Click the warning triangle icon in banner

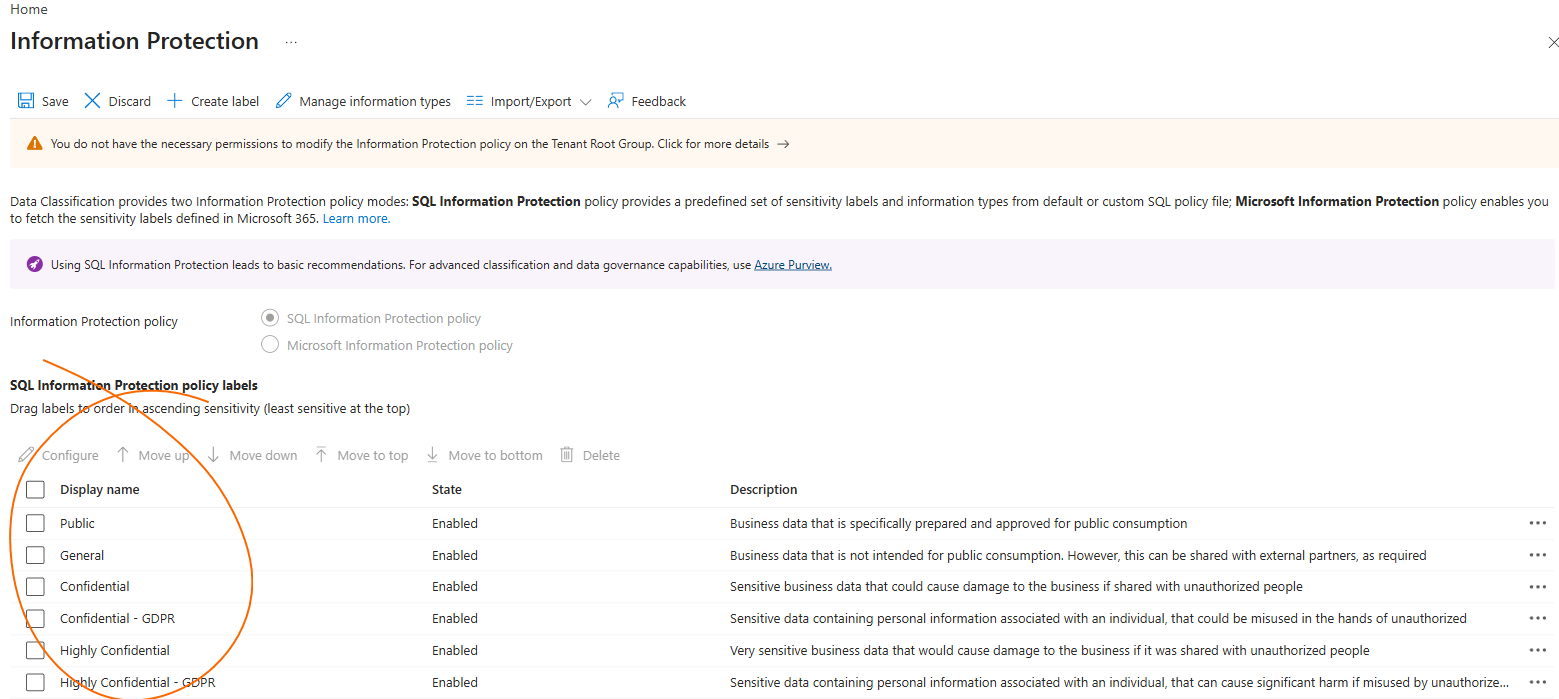point(35,144)
